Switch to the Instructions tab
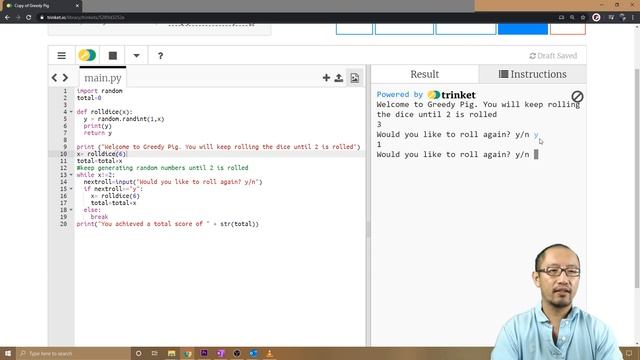 tap(533, 74)
